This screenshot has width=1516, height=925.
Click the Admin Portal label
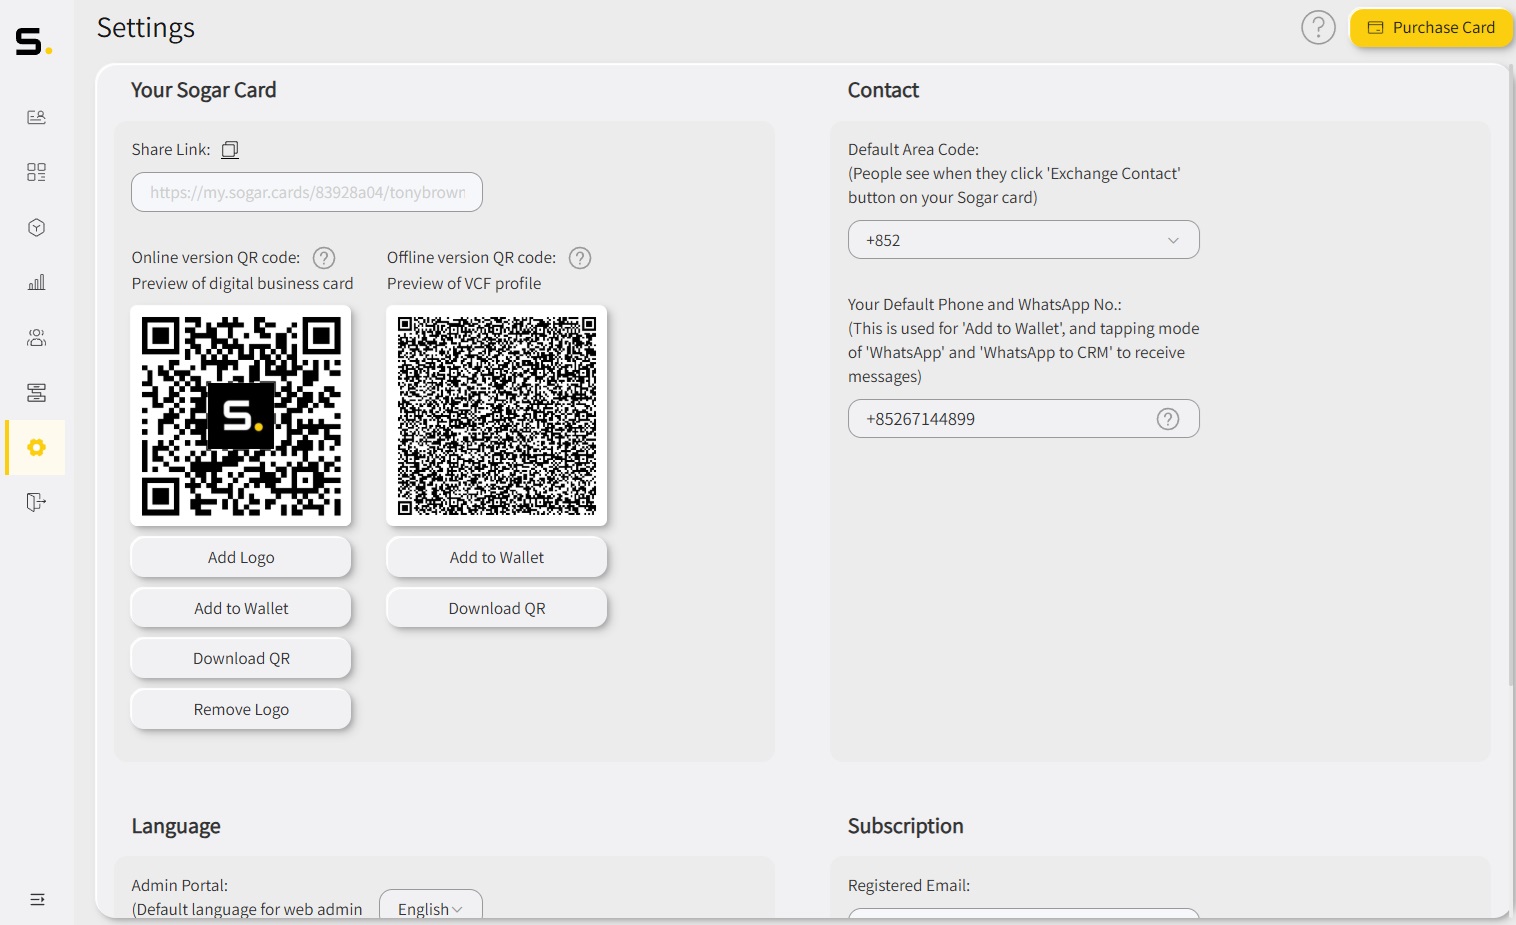[x=180, y=885]
